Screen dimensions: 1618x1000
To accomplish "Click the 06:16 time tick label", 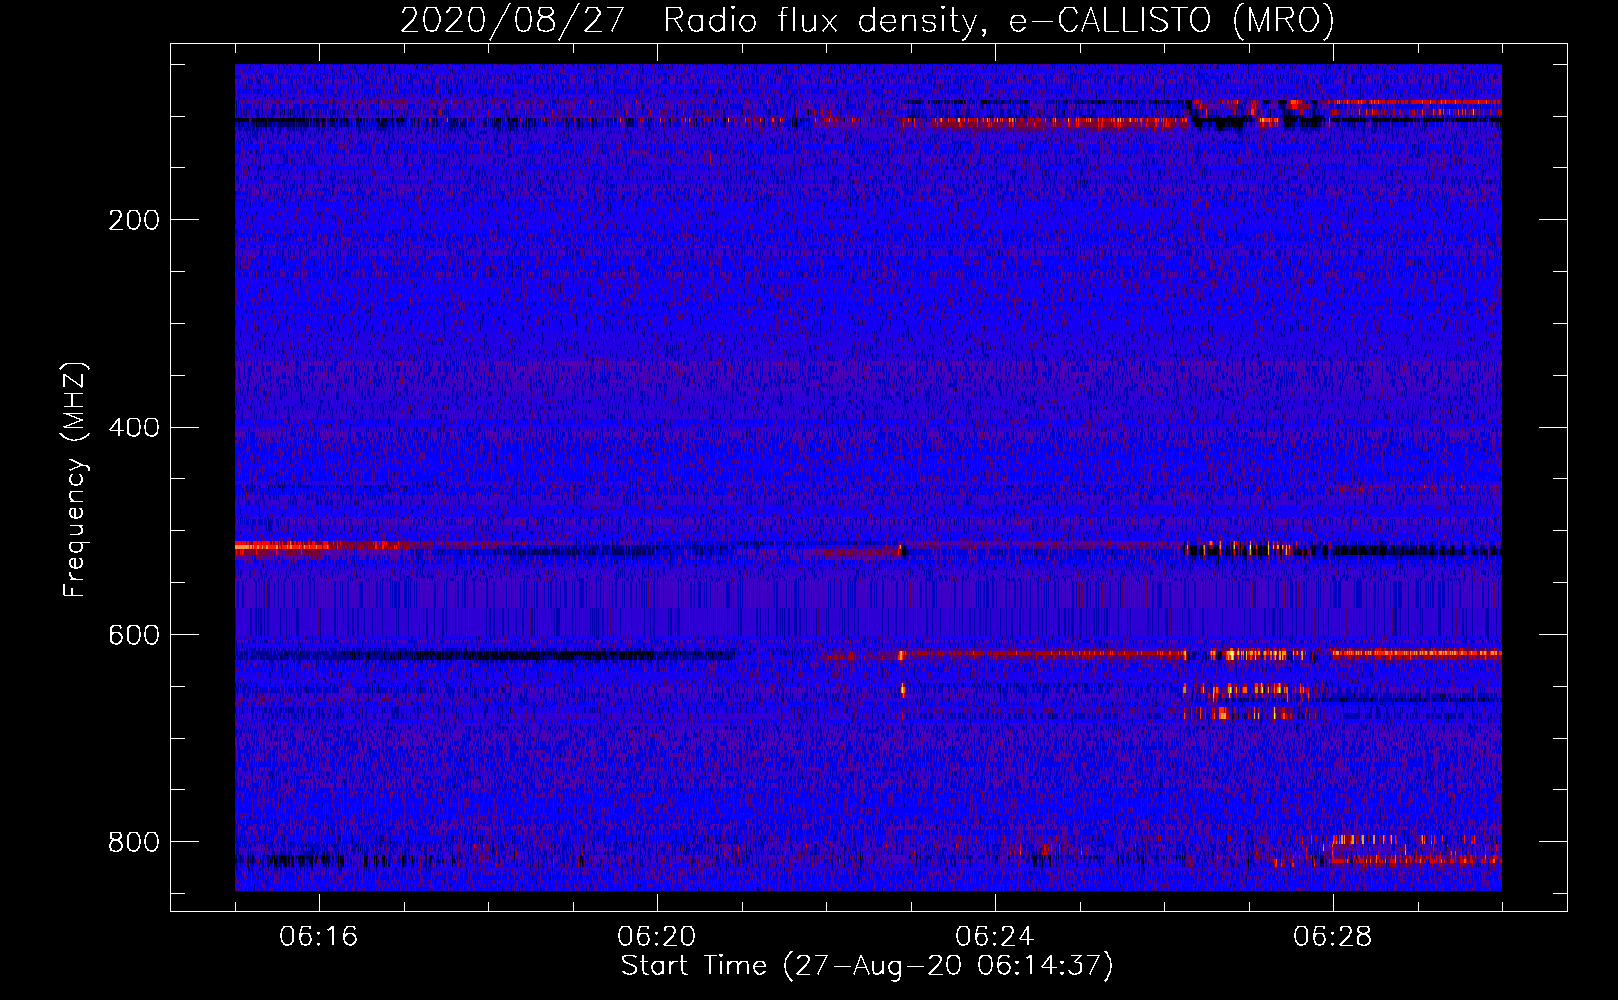I will click(319, 936).
